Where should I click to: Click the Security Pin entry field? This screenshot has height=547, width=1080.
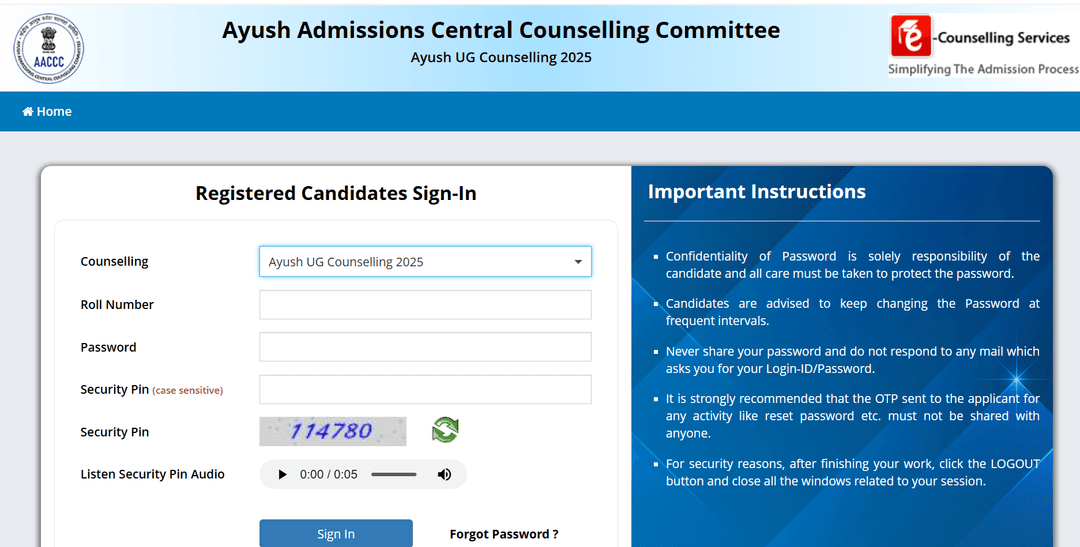(x=425, y=389)
